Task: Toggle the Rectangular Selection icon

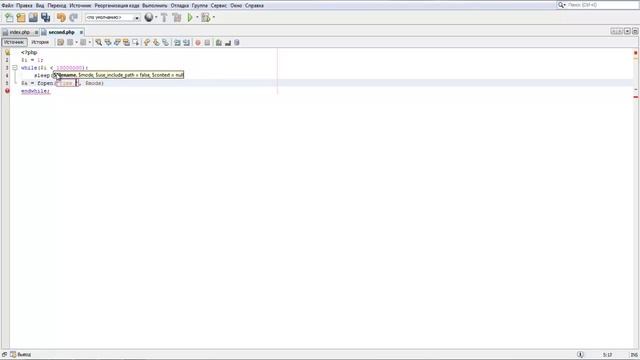Action: [136, 42]
